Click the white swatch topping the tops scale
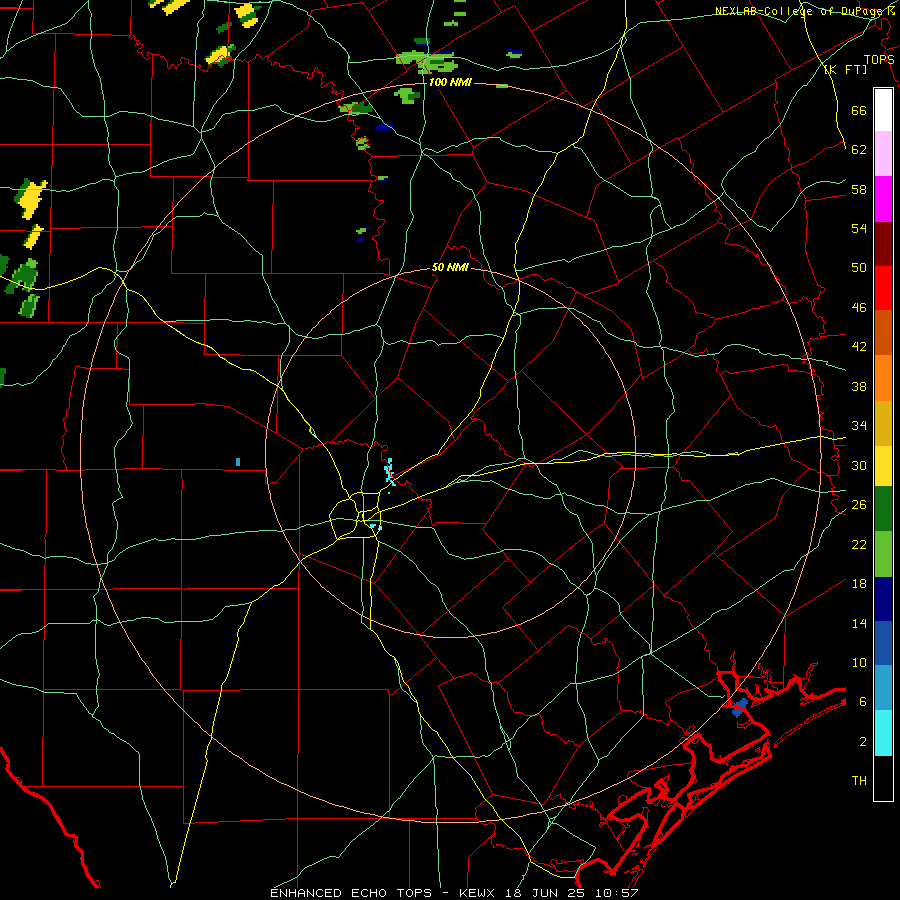 [x=883, y=110]
